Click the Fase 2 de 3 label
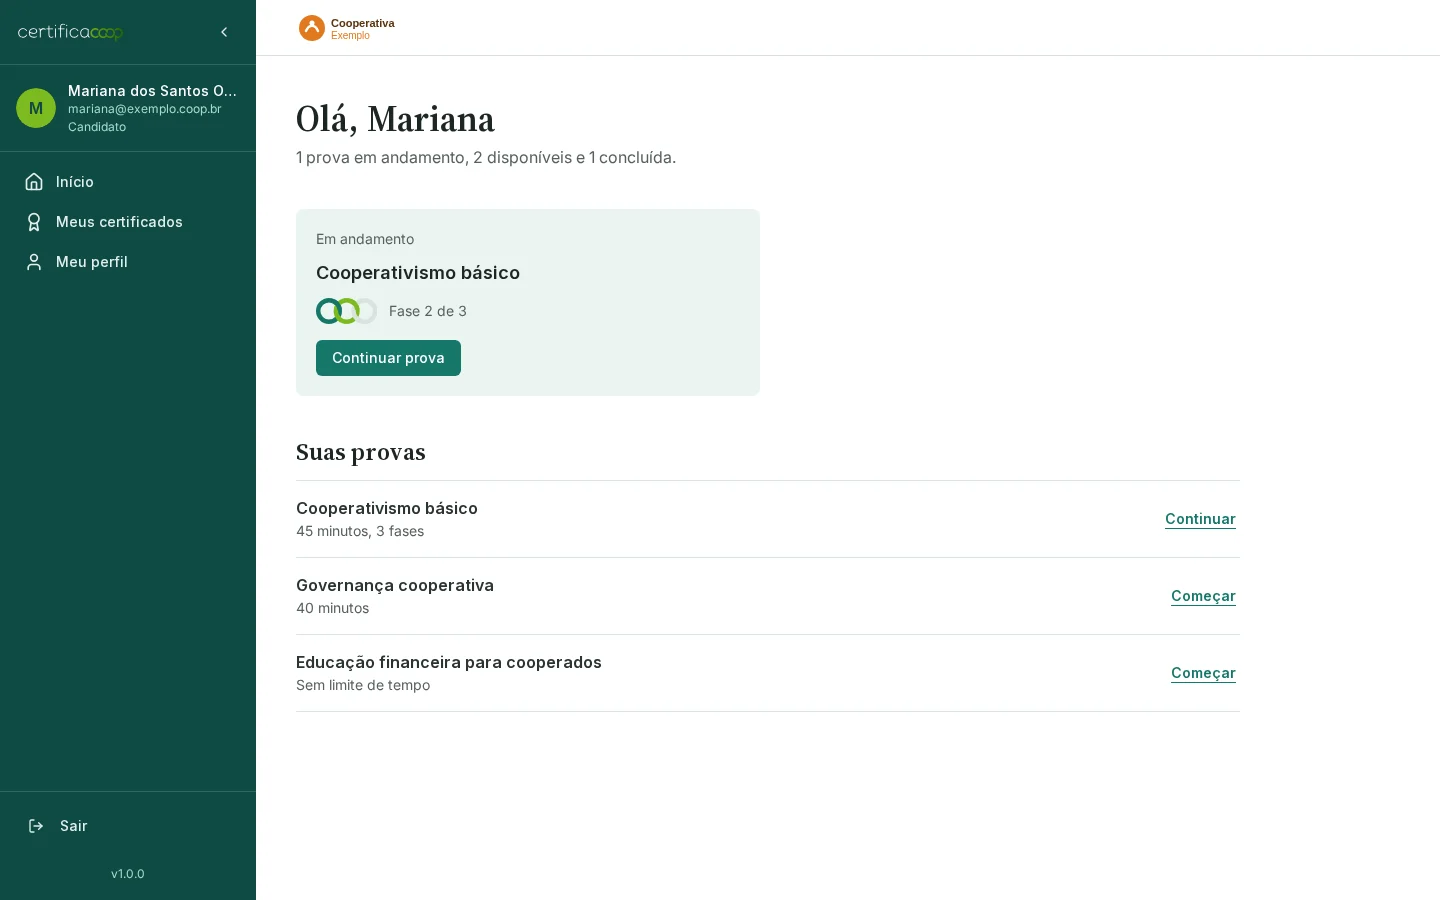Viewport: 1440px width, 900px height. (428, 311)
